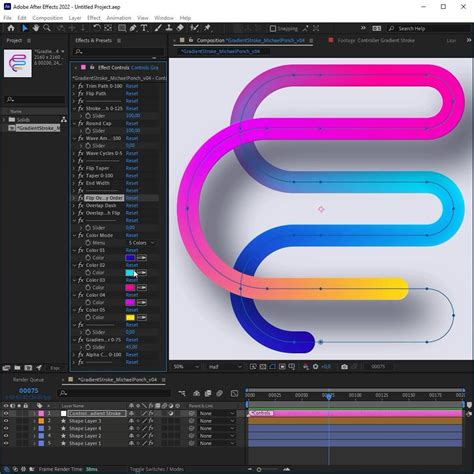Viewport: 474px width, 474px height.
Task: Select the Rectangle shape tool
Action: pos(122,28)
